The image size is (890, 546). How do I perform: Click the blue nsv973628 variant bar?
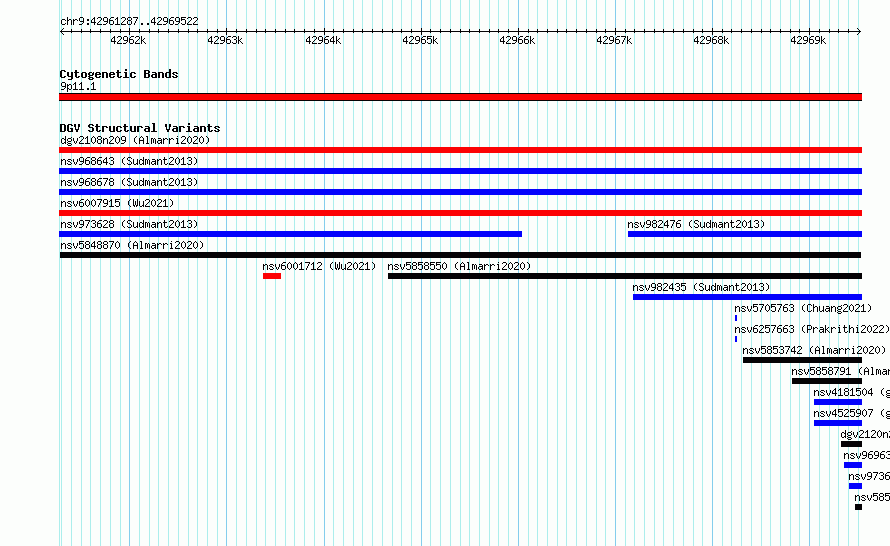(x=291, y=234)
